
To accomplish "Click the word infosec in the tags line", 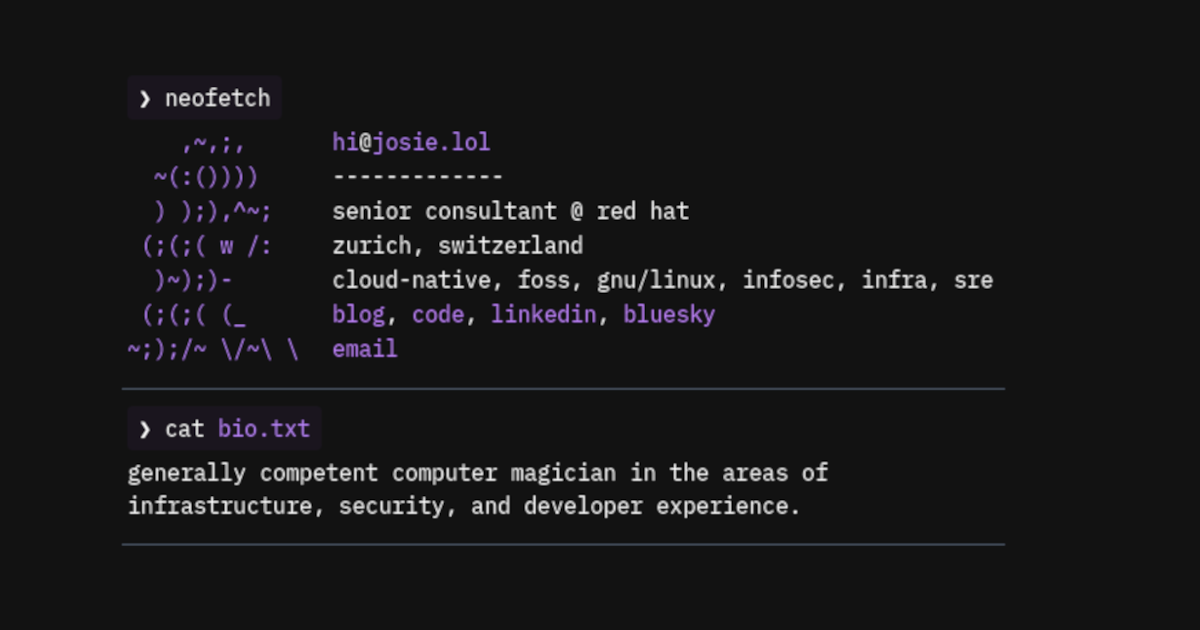I will (788, 280).
